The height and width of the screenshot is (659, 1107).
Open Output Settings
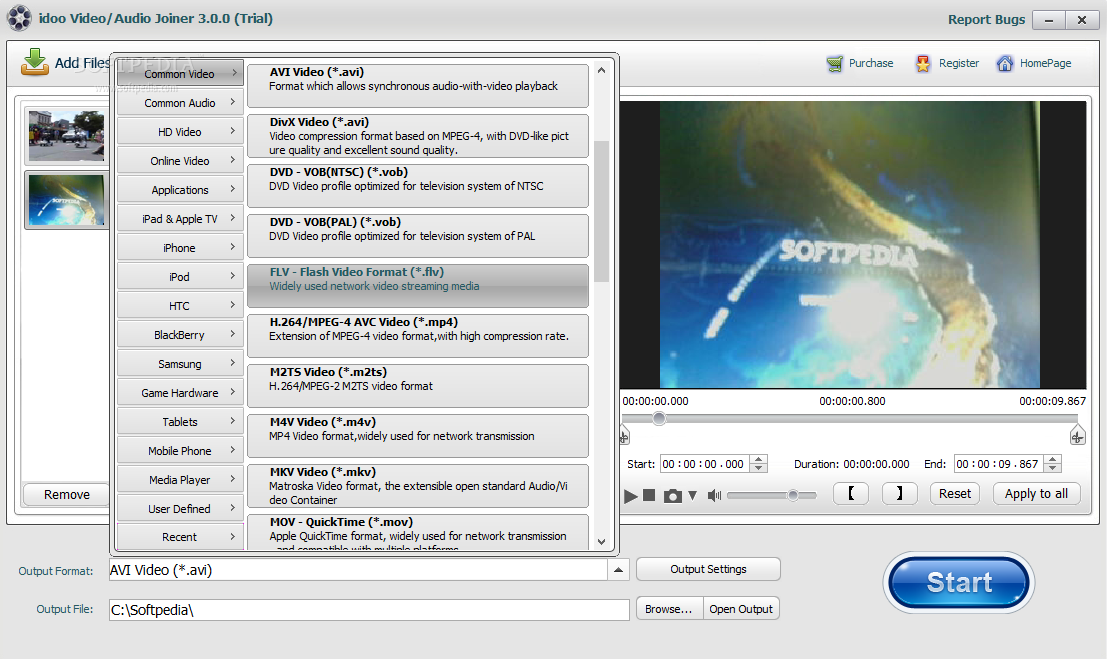708,569
